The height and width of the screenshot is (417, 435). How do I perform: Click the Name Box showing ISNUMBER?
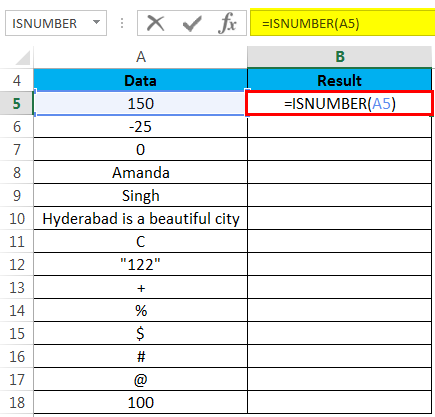click(x=56, y=23)
